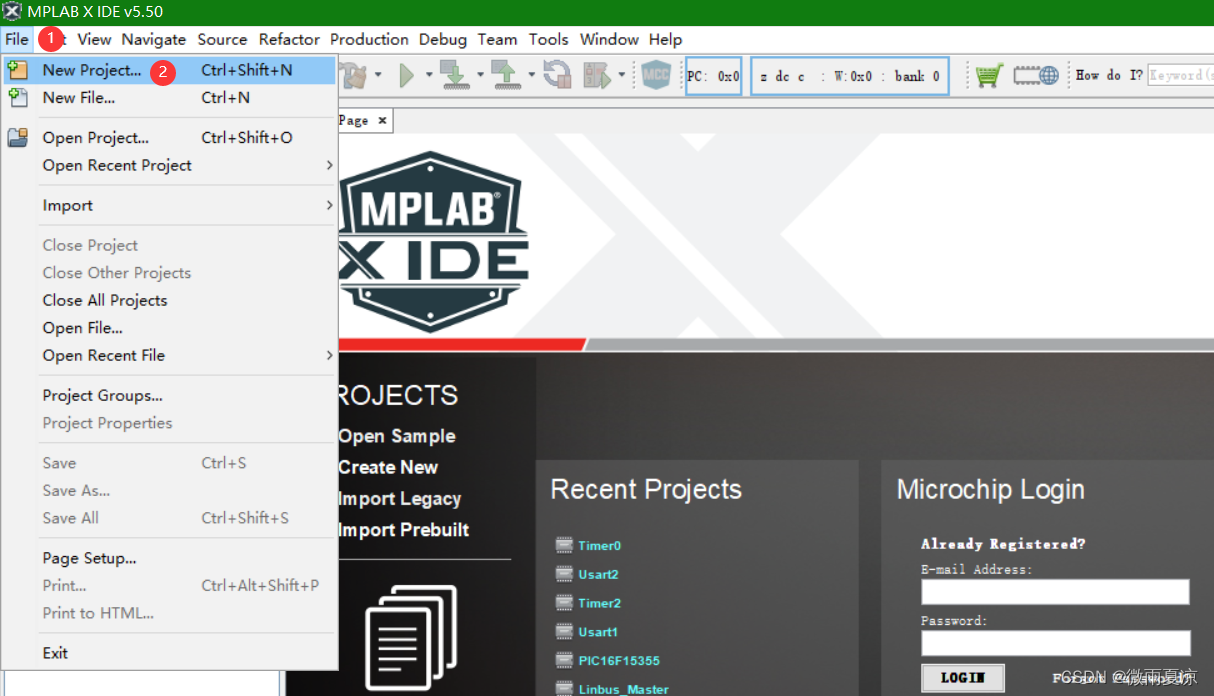Click the chip icon beside PIC16F15355

click(564, 660)
